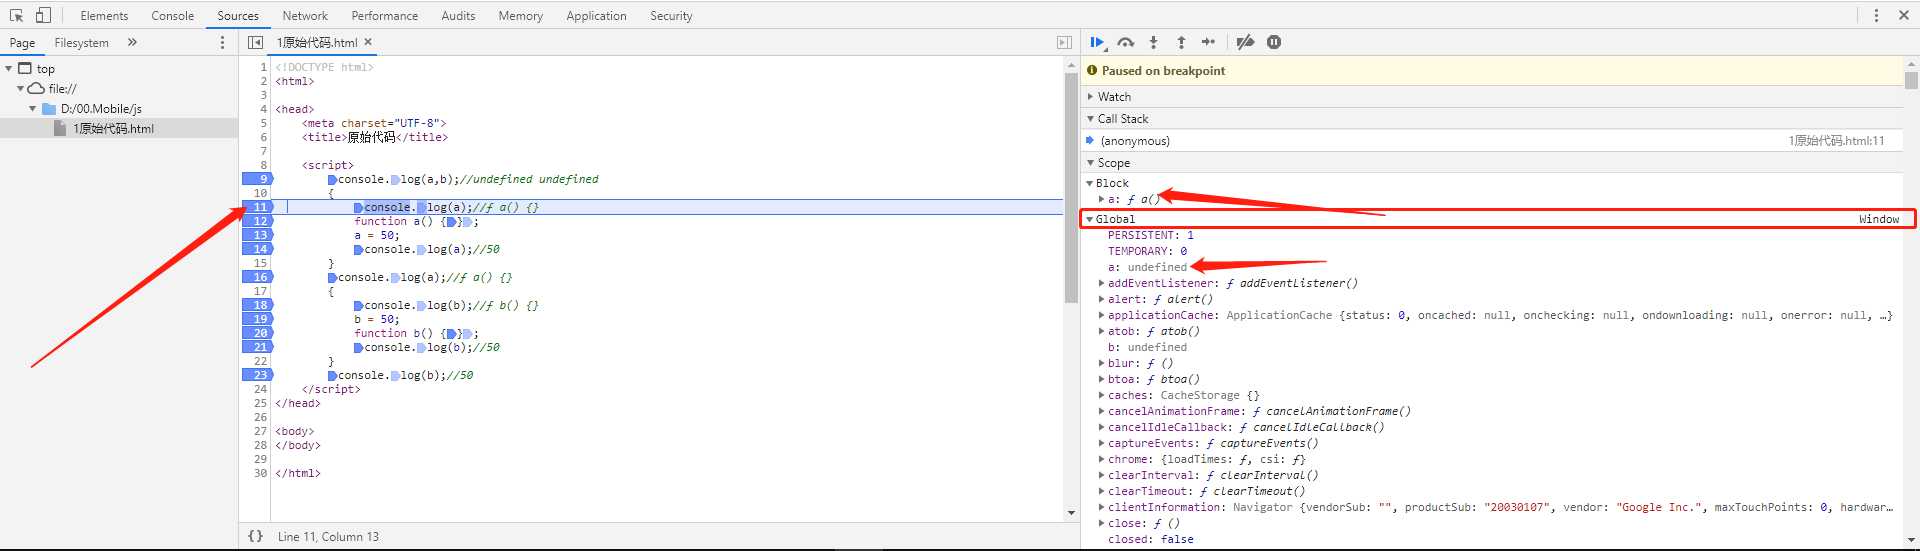Open the Elements tab
Viewport: 1920px width, 551px height.
pos(104,16)
